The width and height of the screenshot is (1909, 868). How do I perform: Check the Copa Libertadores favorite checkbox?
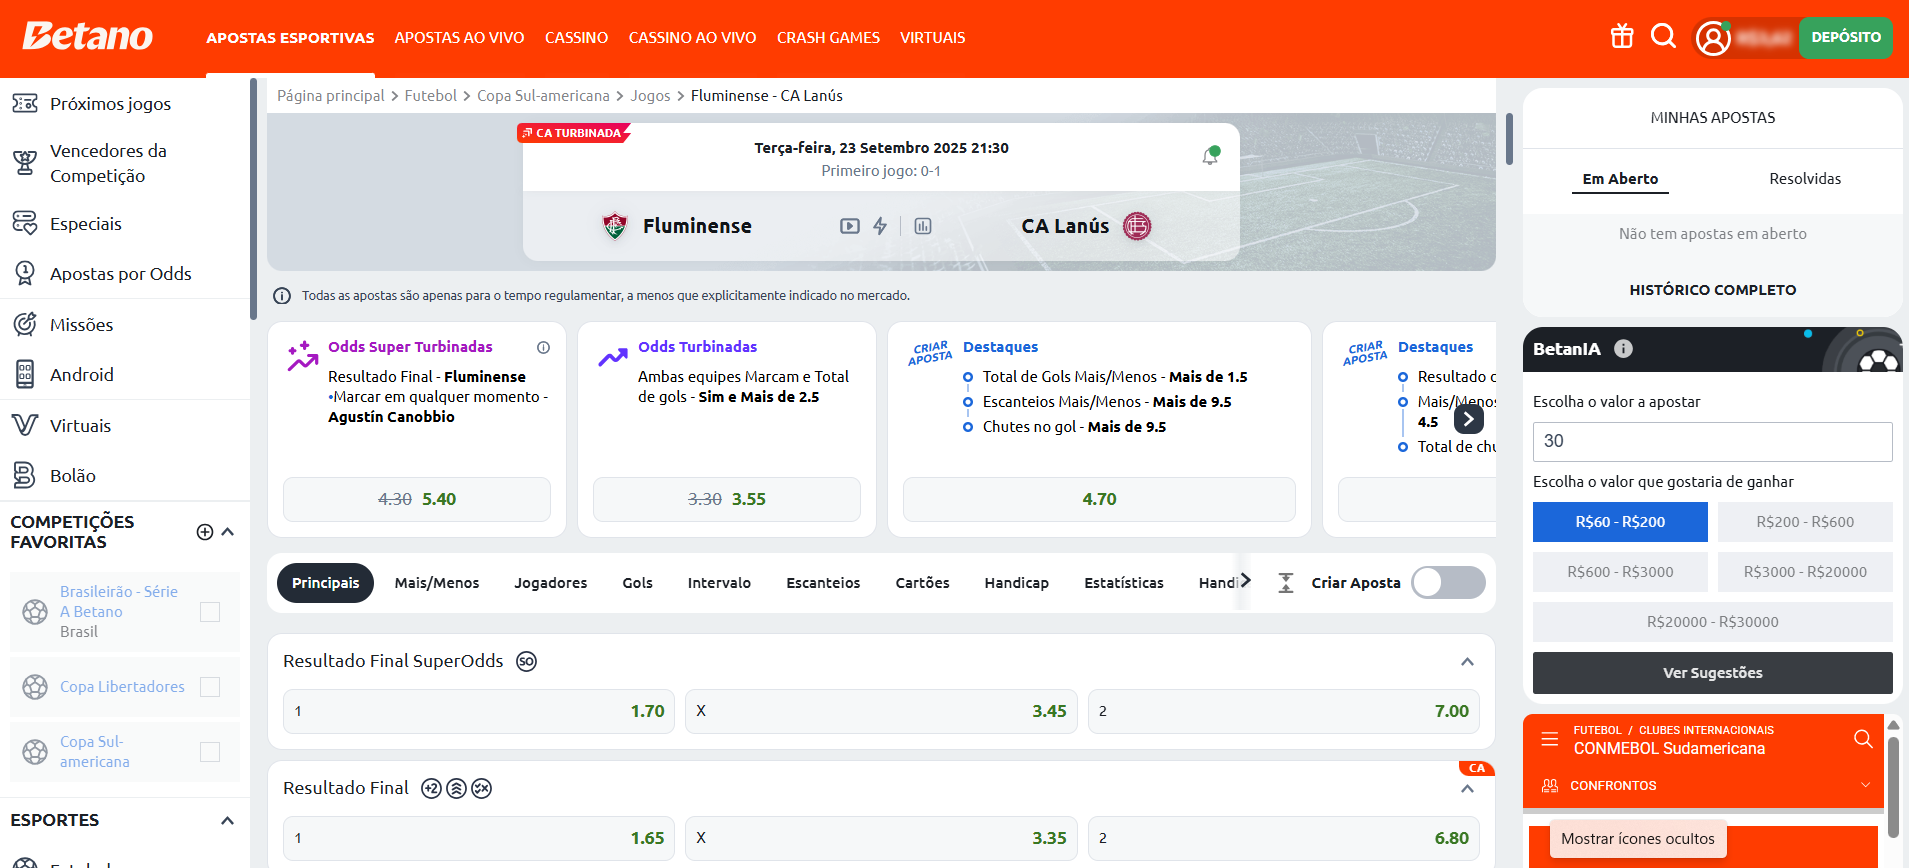pyautogui.click(x=210, y=687)
